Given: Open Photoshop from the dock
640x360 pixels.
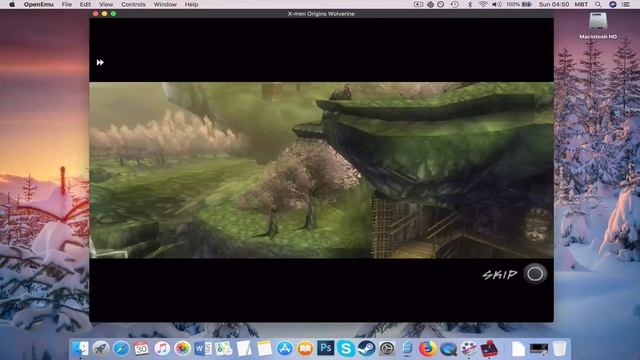Looking at the screenshot, I should click(325, 348).
